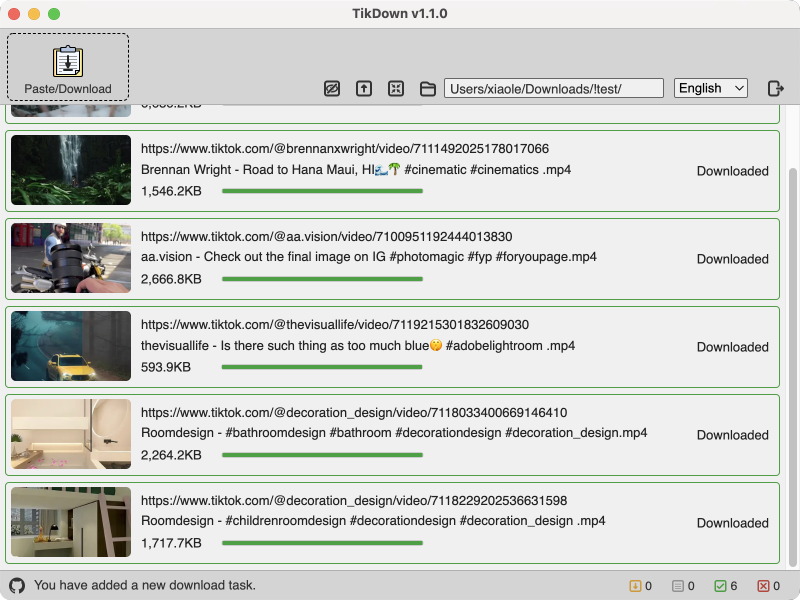Click the progress bar of 593.9KB download
Image resolution: width=800 pixels, height=600 pixels.
[322, 367]
